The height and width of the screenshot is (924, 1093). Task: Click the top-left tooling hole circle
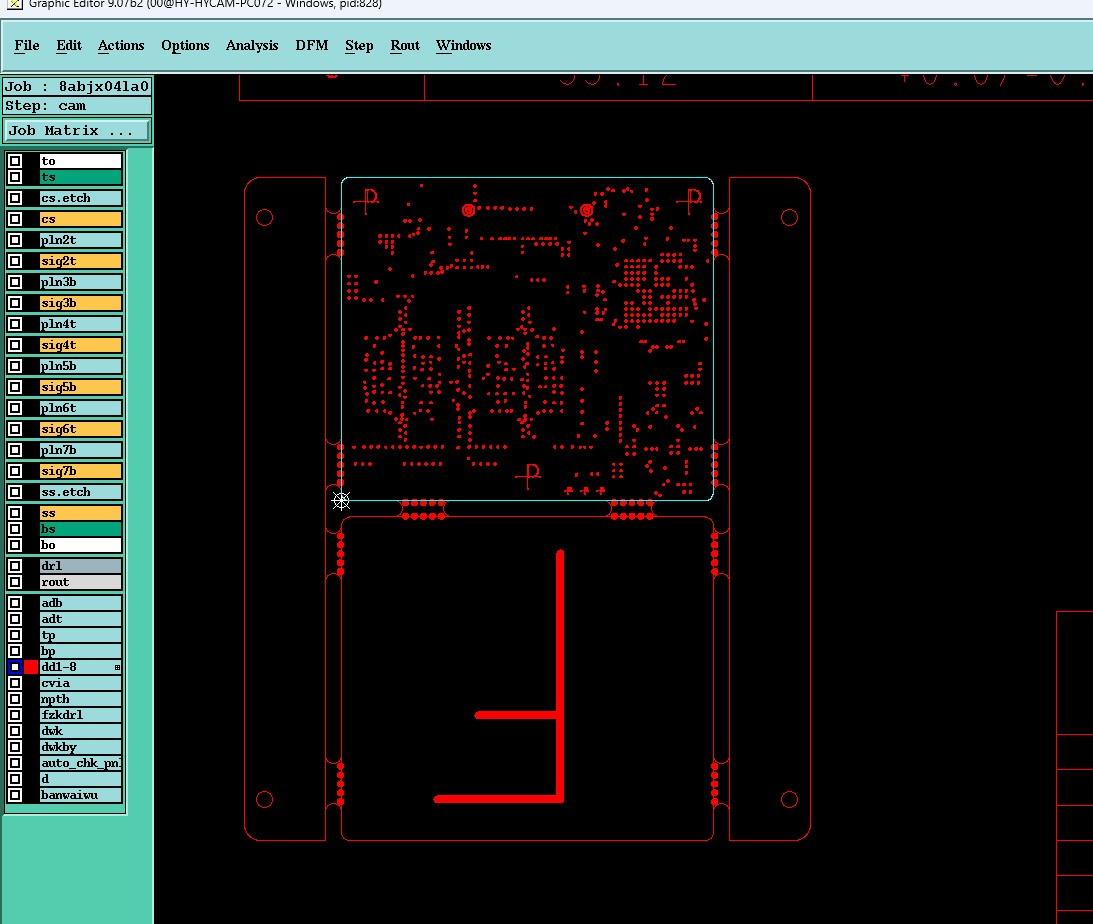(264, 217)
